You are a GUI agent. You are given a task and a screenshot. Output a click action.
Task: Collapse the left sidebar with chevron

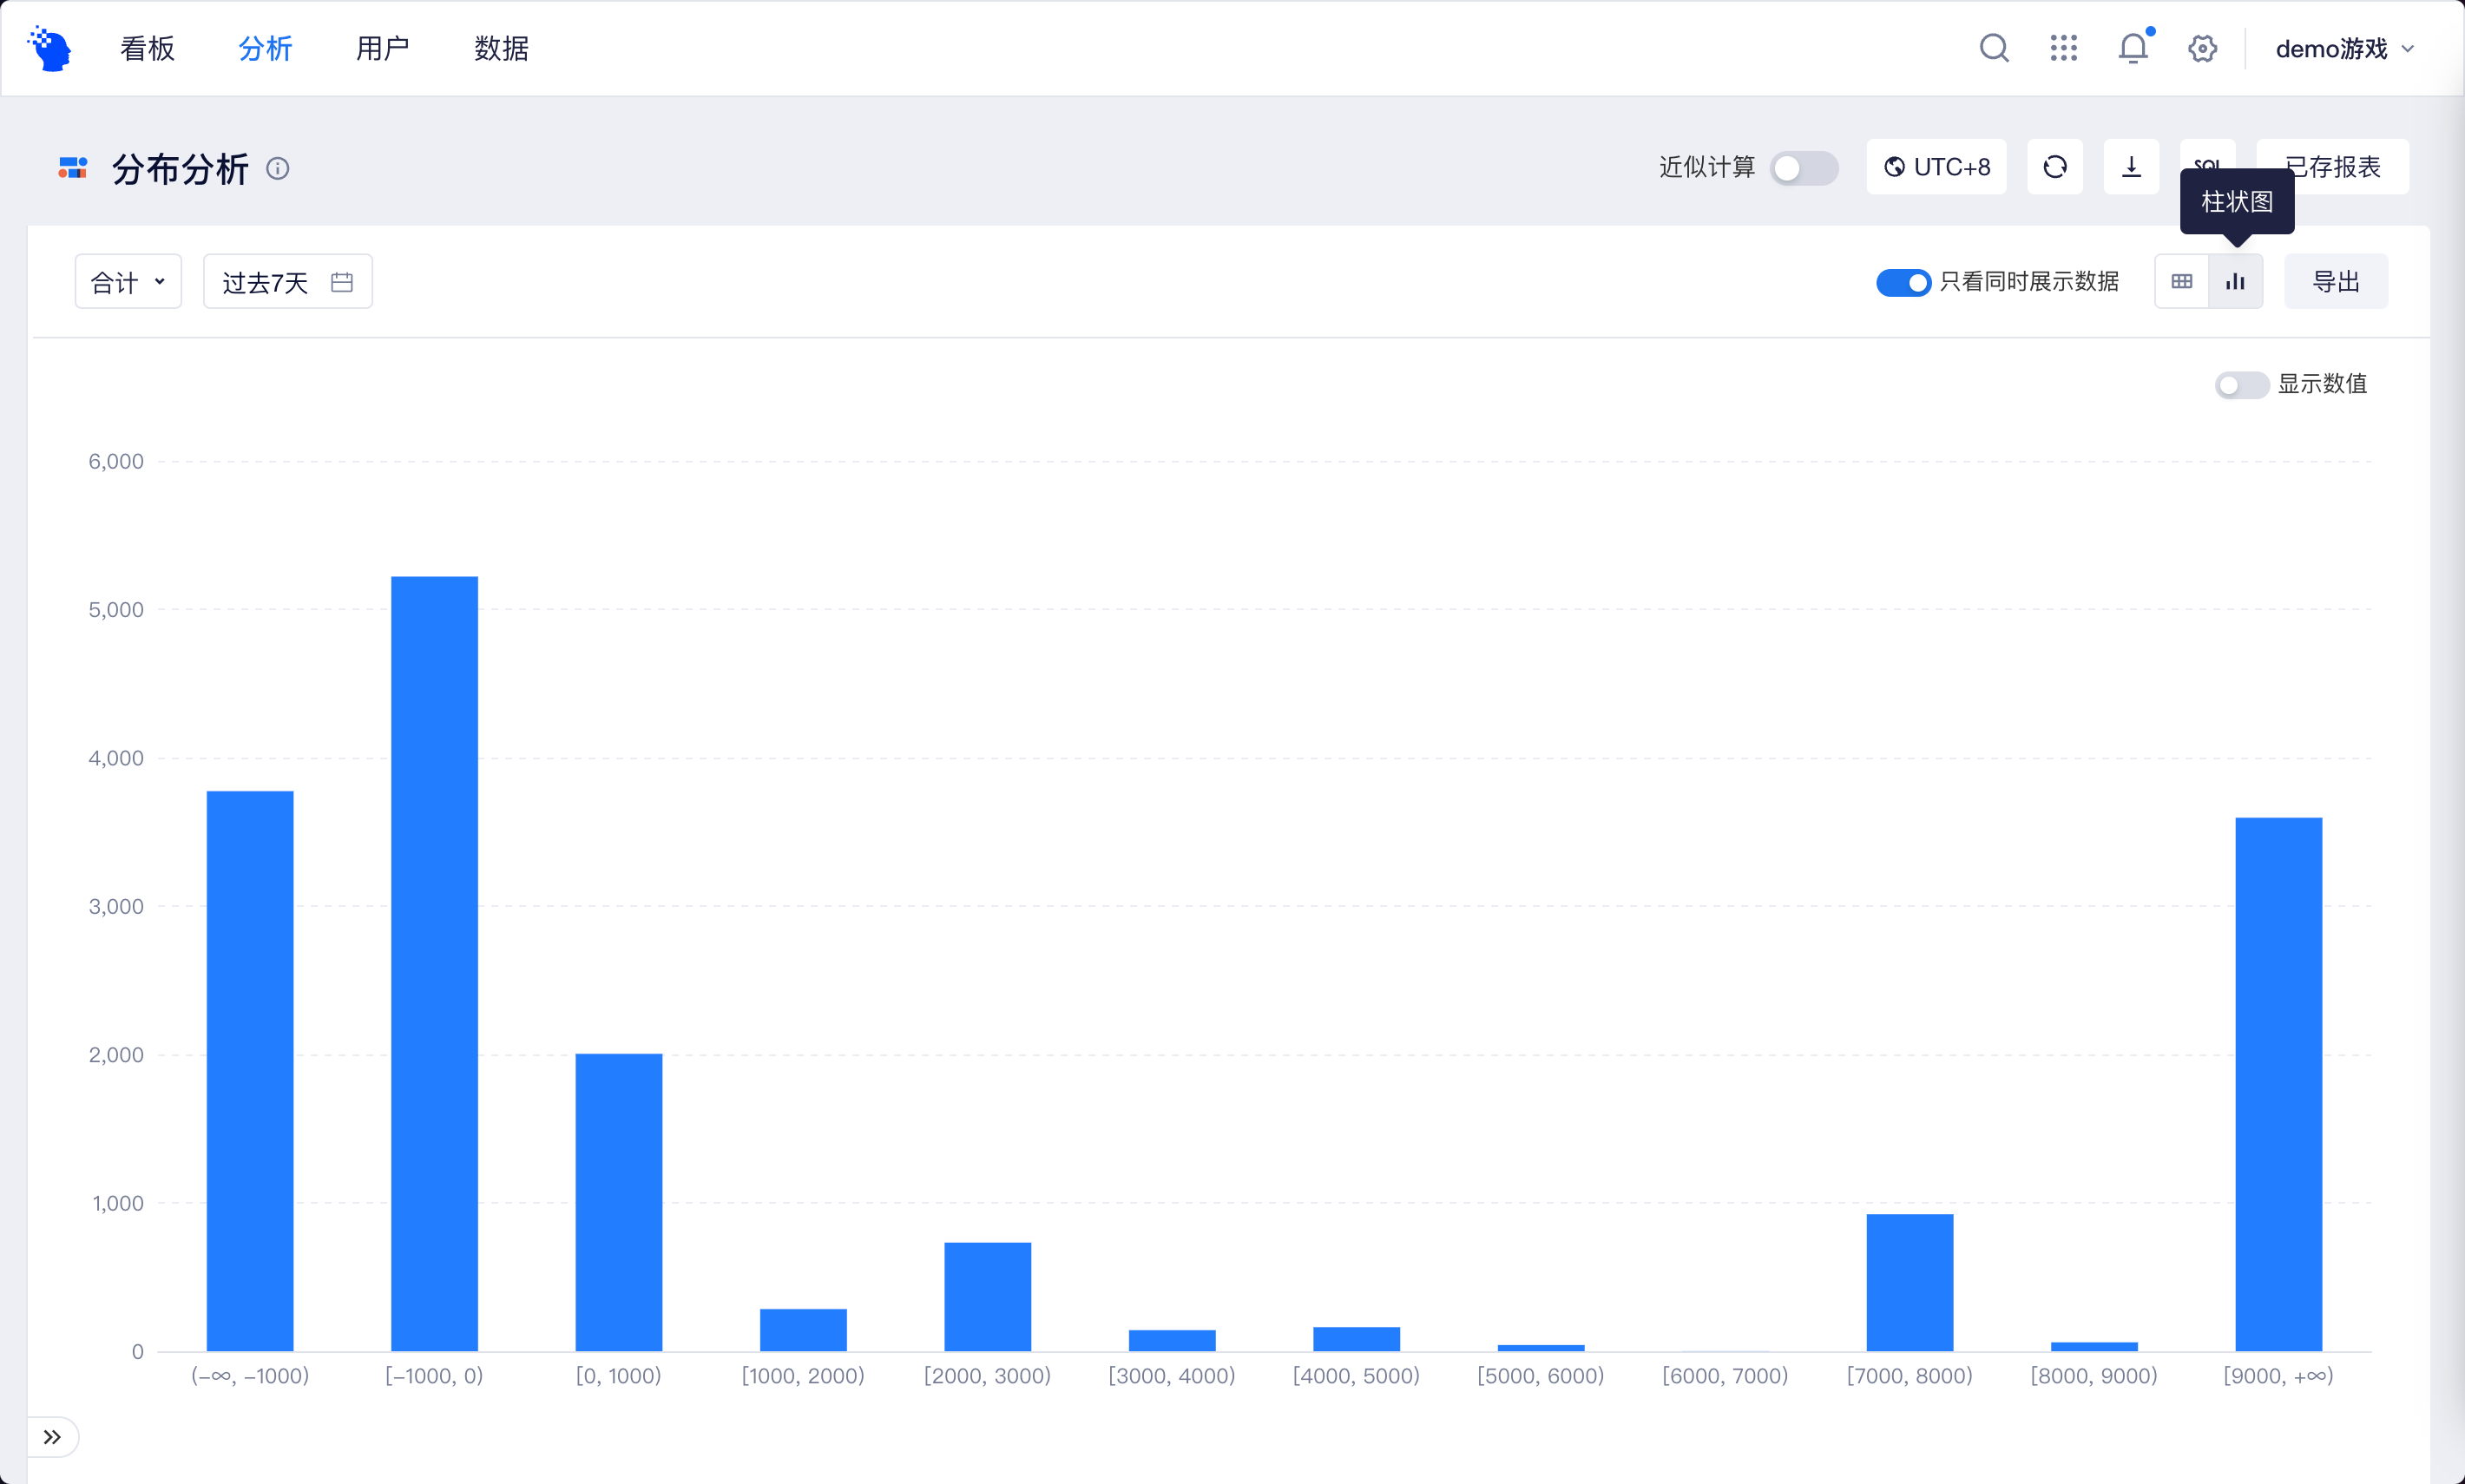(54, 1437)
